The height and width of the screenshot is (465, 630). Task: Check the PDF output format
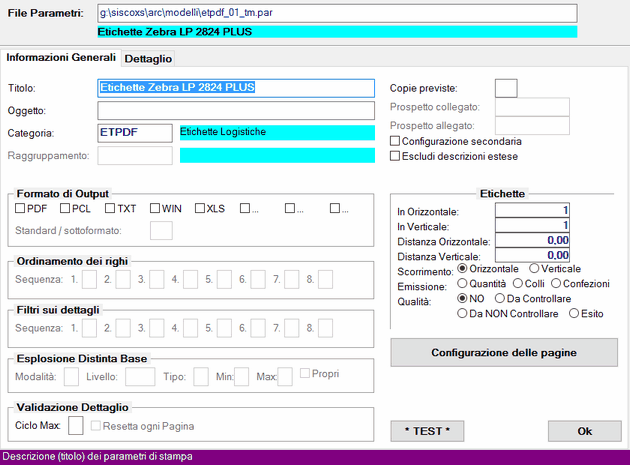20,208
